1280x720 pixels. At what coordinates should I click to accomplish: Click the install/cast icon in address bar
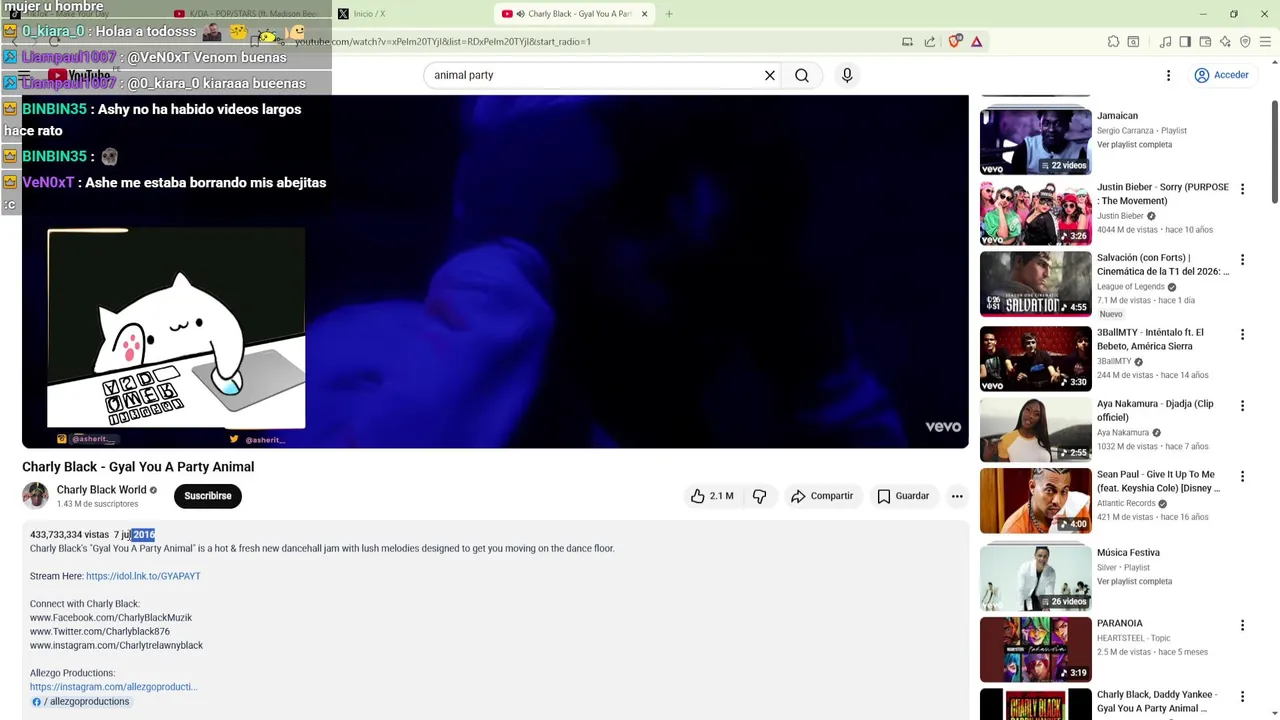(907, 42)
